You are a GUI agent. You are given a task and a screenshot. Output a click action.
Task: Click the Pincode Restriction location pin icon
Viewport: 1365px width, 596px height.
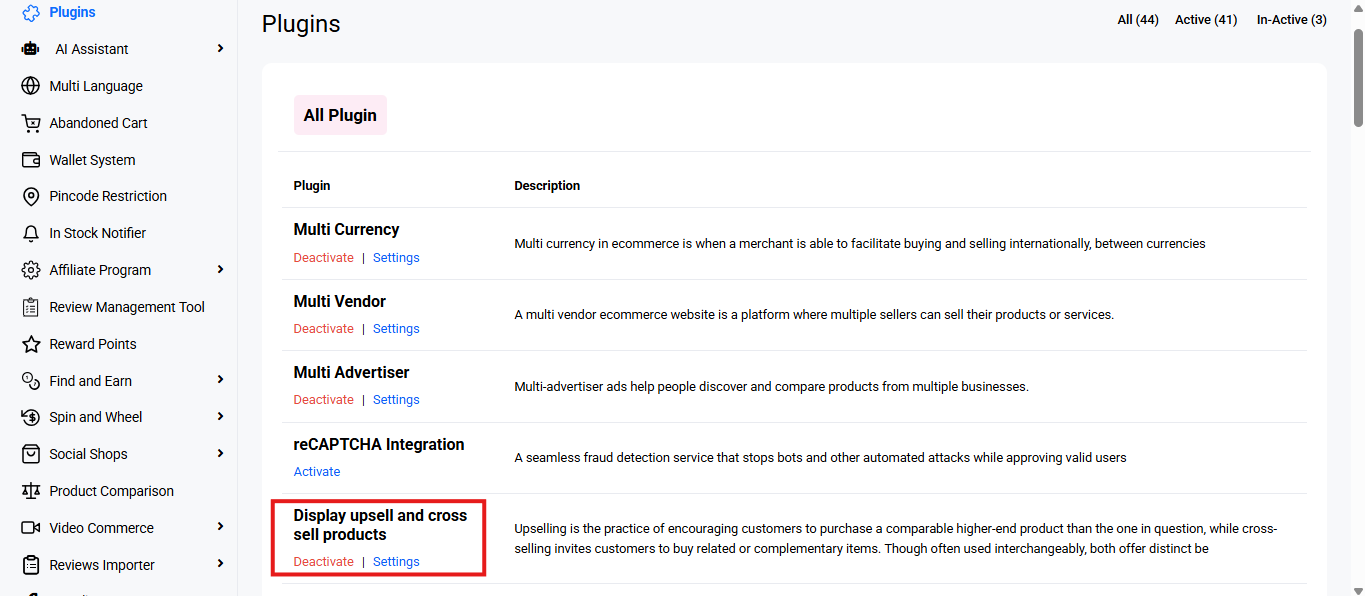click(x=31, y=196)
